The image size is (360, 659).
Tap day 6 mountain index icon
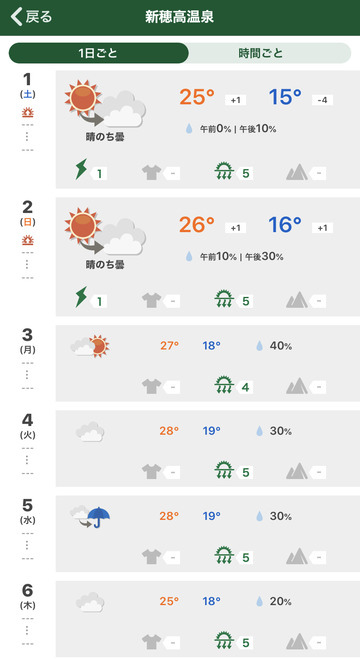coord(297,641)
